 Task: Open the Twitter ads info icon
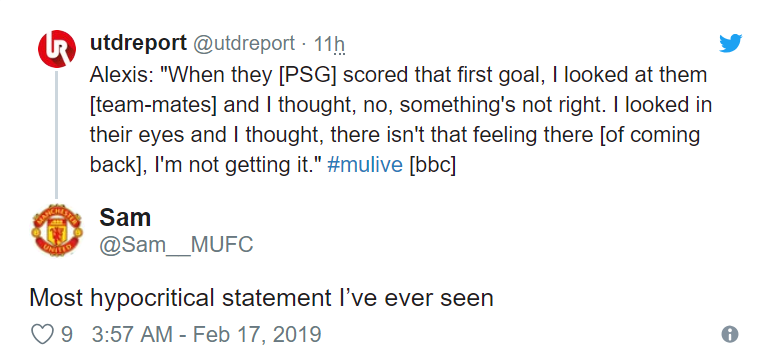point(730,334)
